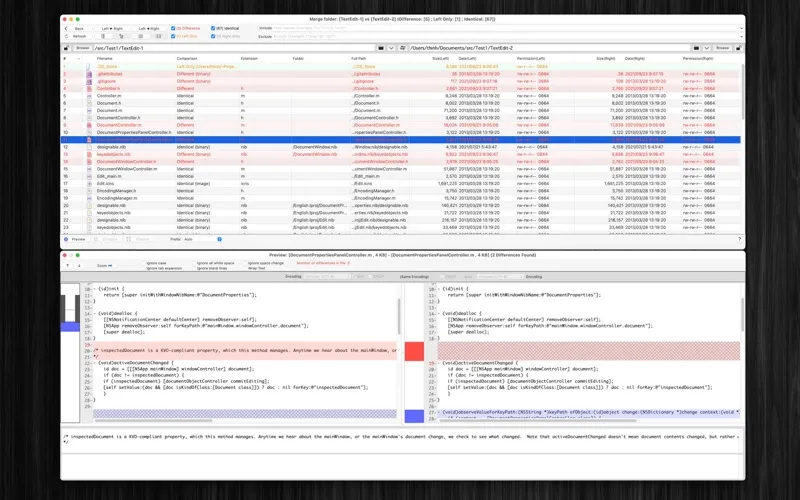This screenshot has width=800, height=500.
Task: Enable Ignore tab expansion option
Action: (164, 268)
